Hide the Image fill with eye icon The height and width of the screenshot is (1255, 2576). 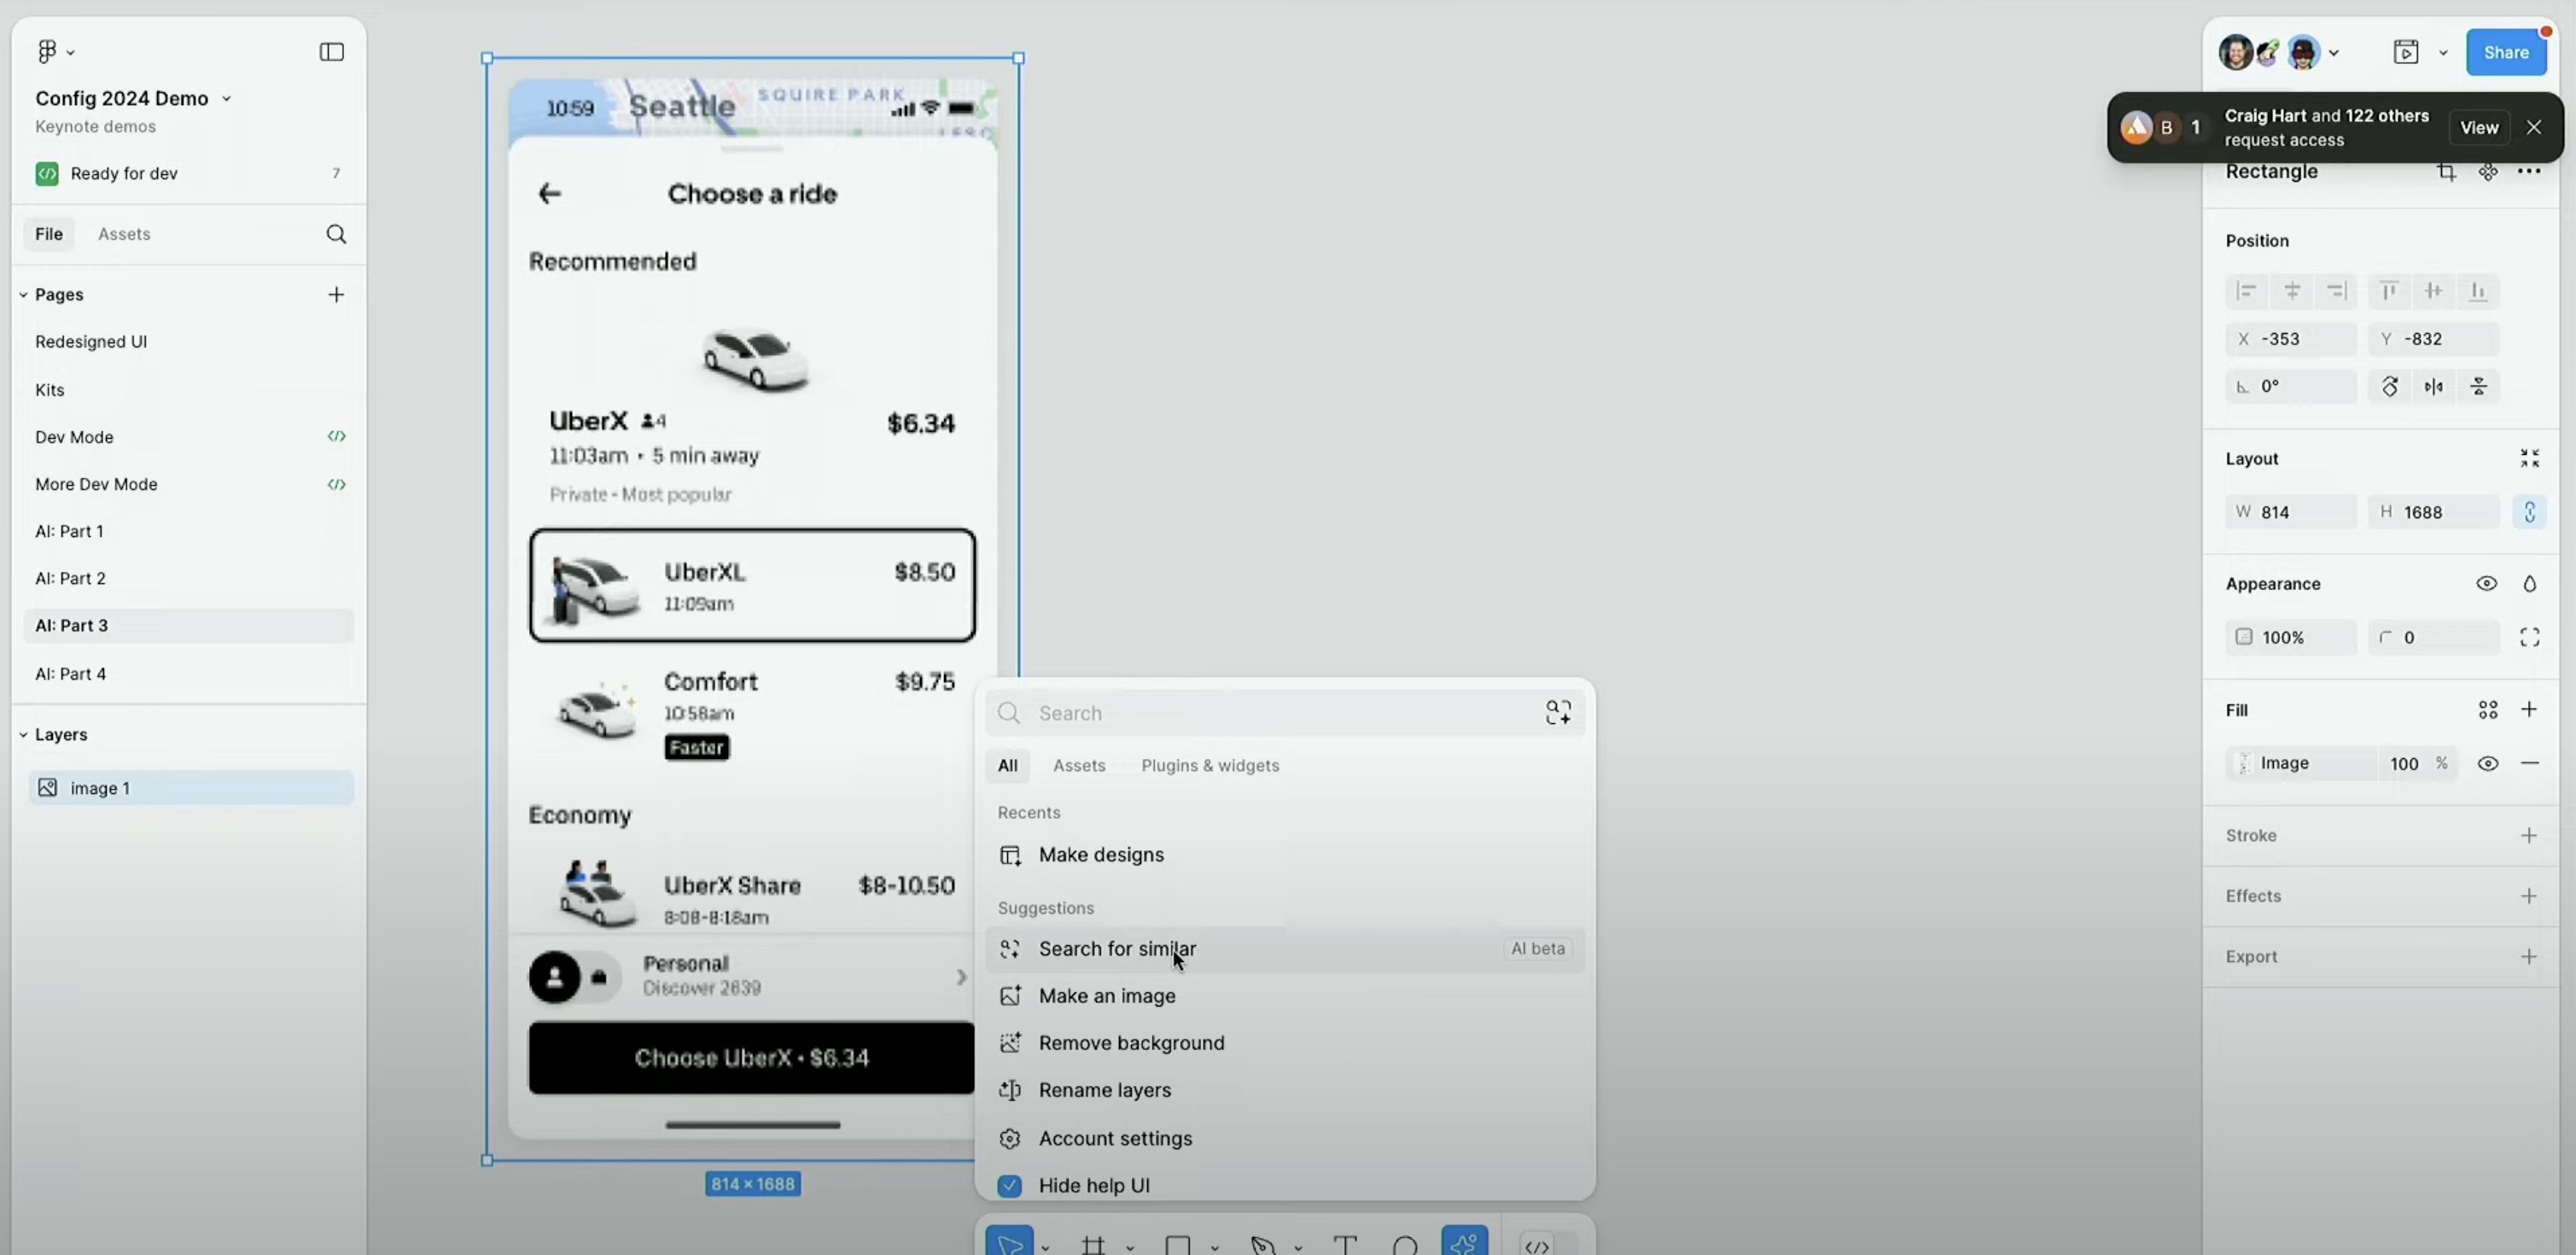coord(2488,764)
